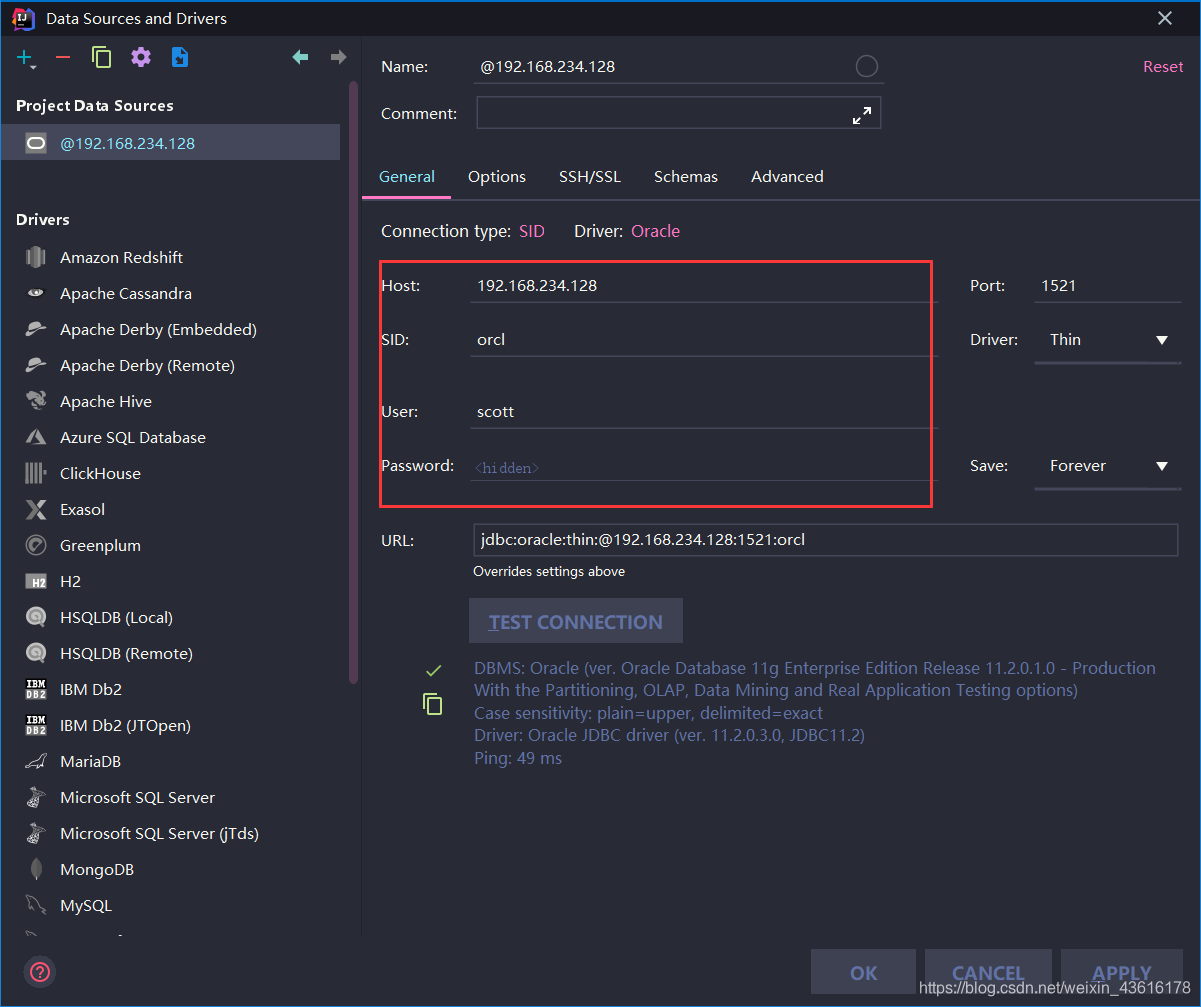Select @192.168.234.128 project data source

tap(170, 143)
